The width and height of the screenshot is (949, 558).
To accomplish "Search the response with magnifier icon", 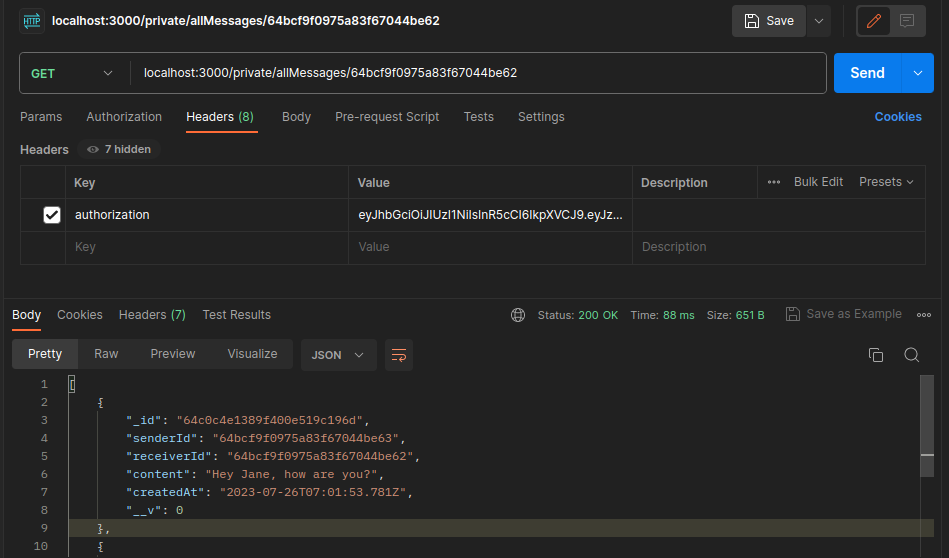I will 911,355.
